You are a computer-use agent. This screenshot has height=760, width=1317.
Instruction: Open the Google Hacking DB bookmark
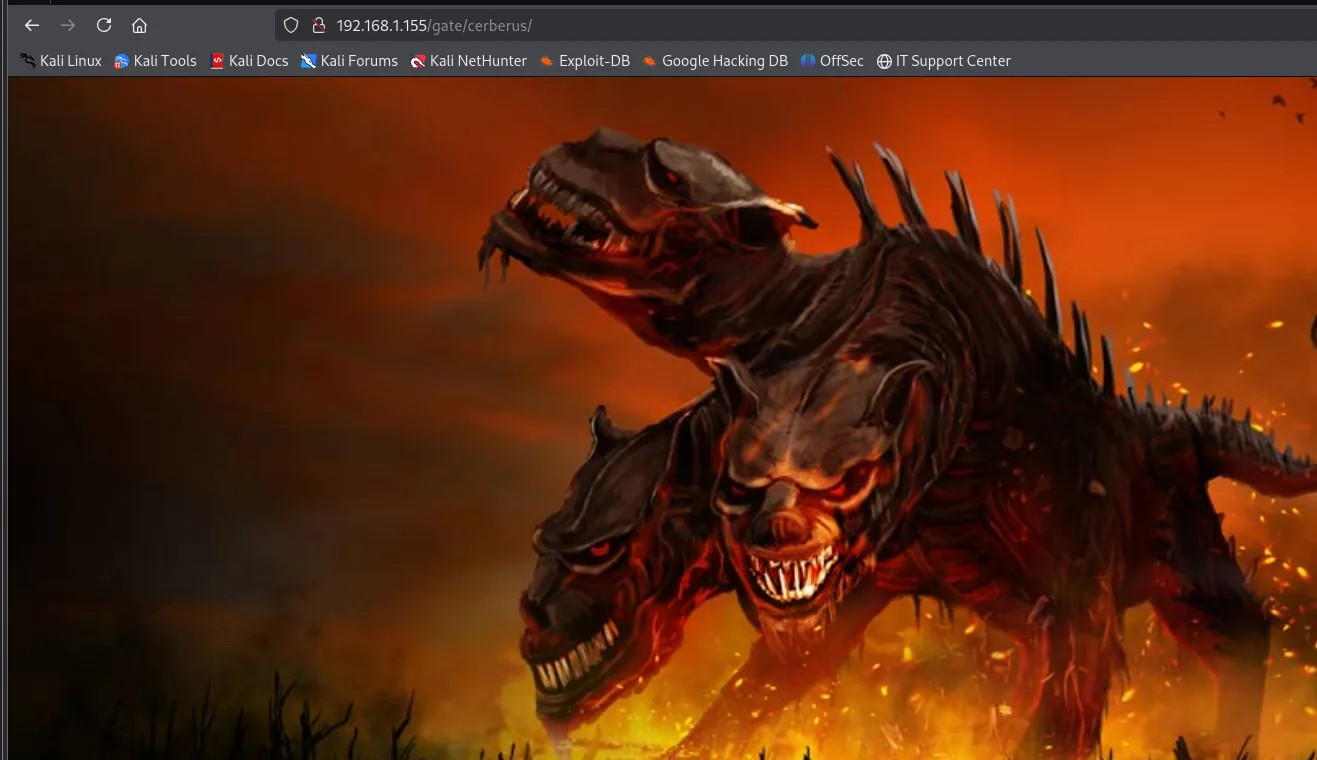pos(715,61)
